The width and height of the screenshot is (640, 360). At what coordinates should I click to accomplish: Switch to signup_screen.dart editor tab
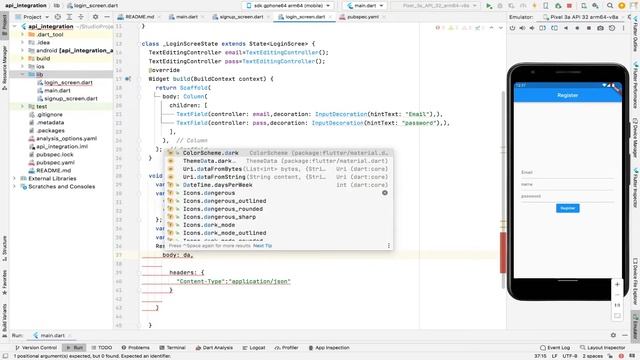pyautogui.click(x=241, y=17)
